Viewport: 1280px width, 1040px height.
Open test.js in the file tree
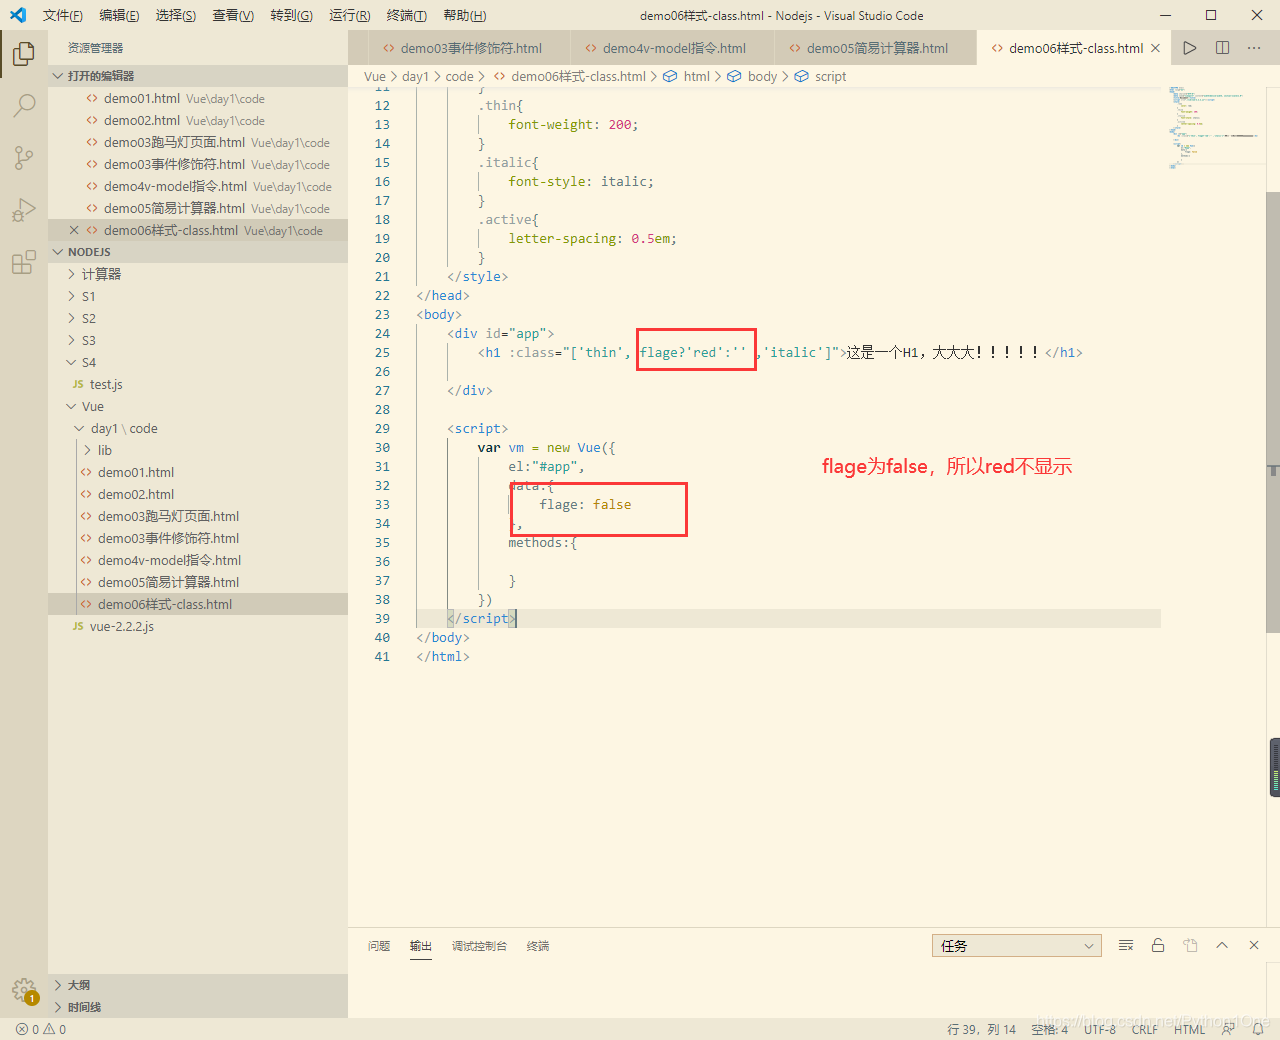[x=198, y=384]
